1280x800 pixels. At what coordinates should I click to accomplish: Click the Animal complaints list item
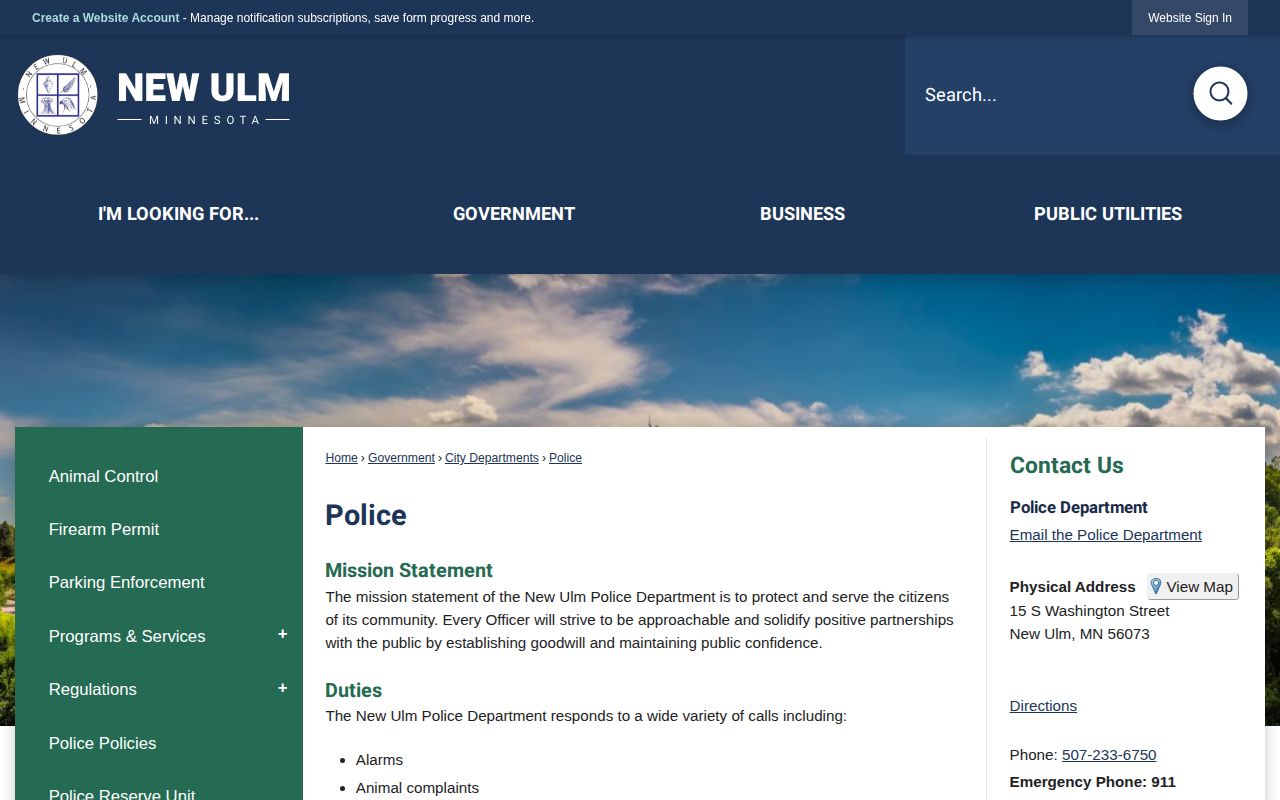[417, 788]
